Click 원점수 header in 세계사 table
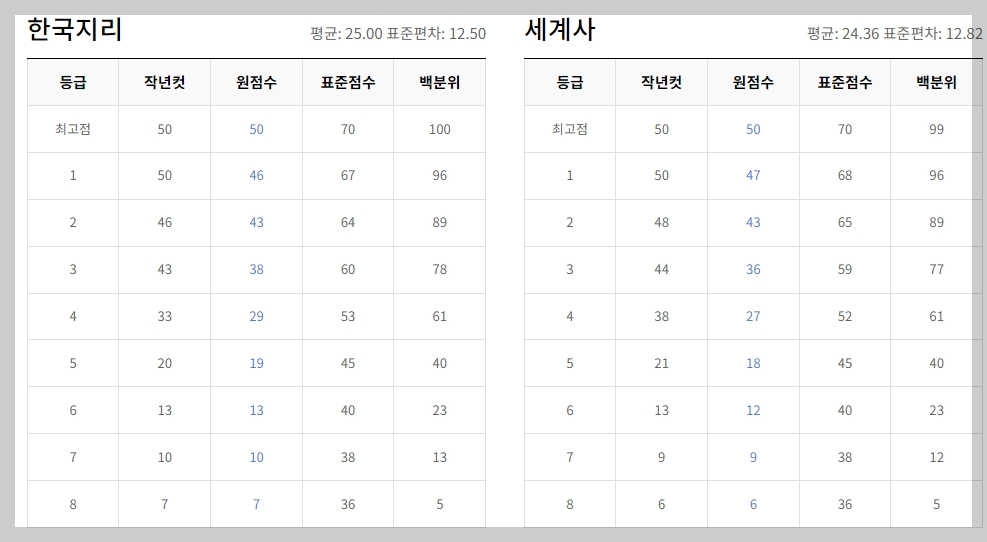Viewport: 987px width, 542px height. point(753,82)
